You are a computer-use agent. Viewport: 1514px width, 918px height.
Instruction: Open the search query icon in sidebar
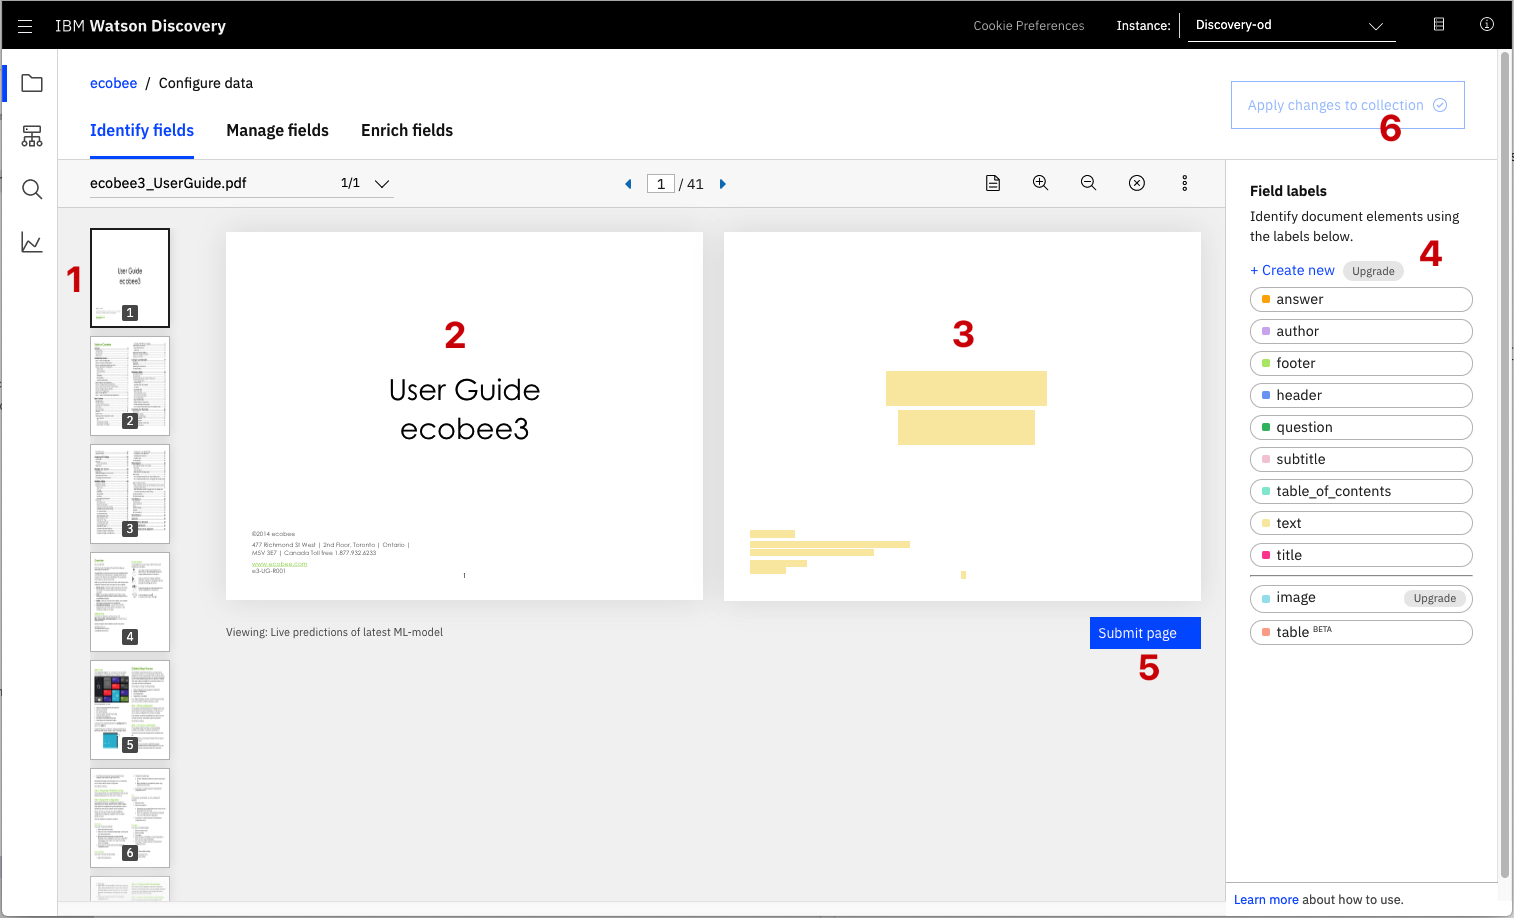point(32,189)
